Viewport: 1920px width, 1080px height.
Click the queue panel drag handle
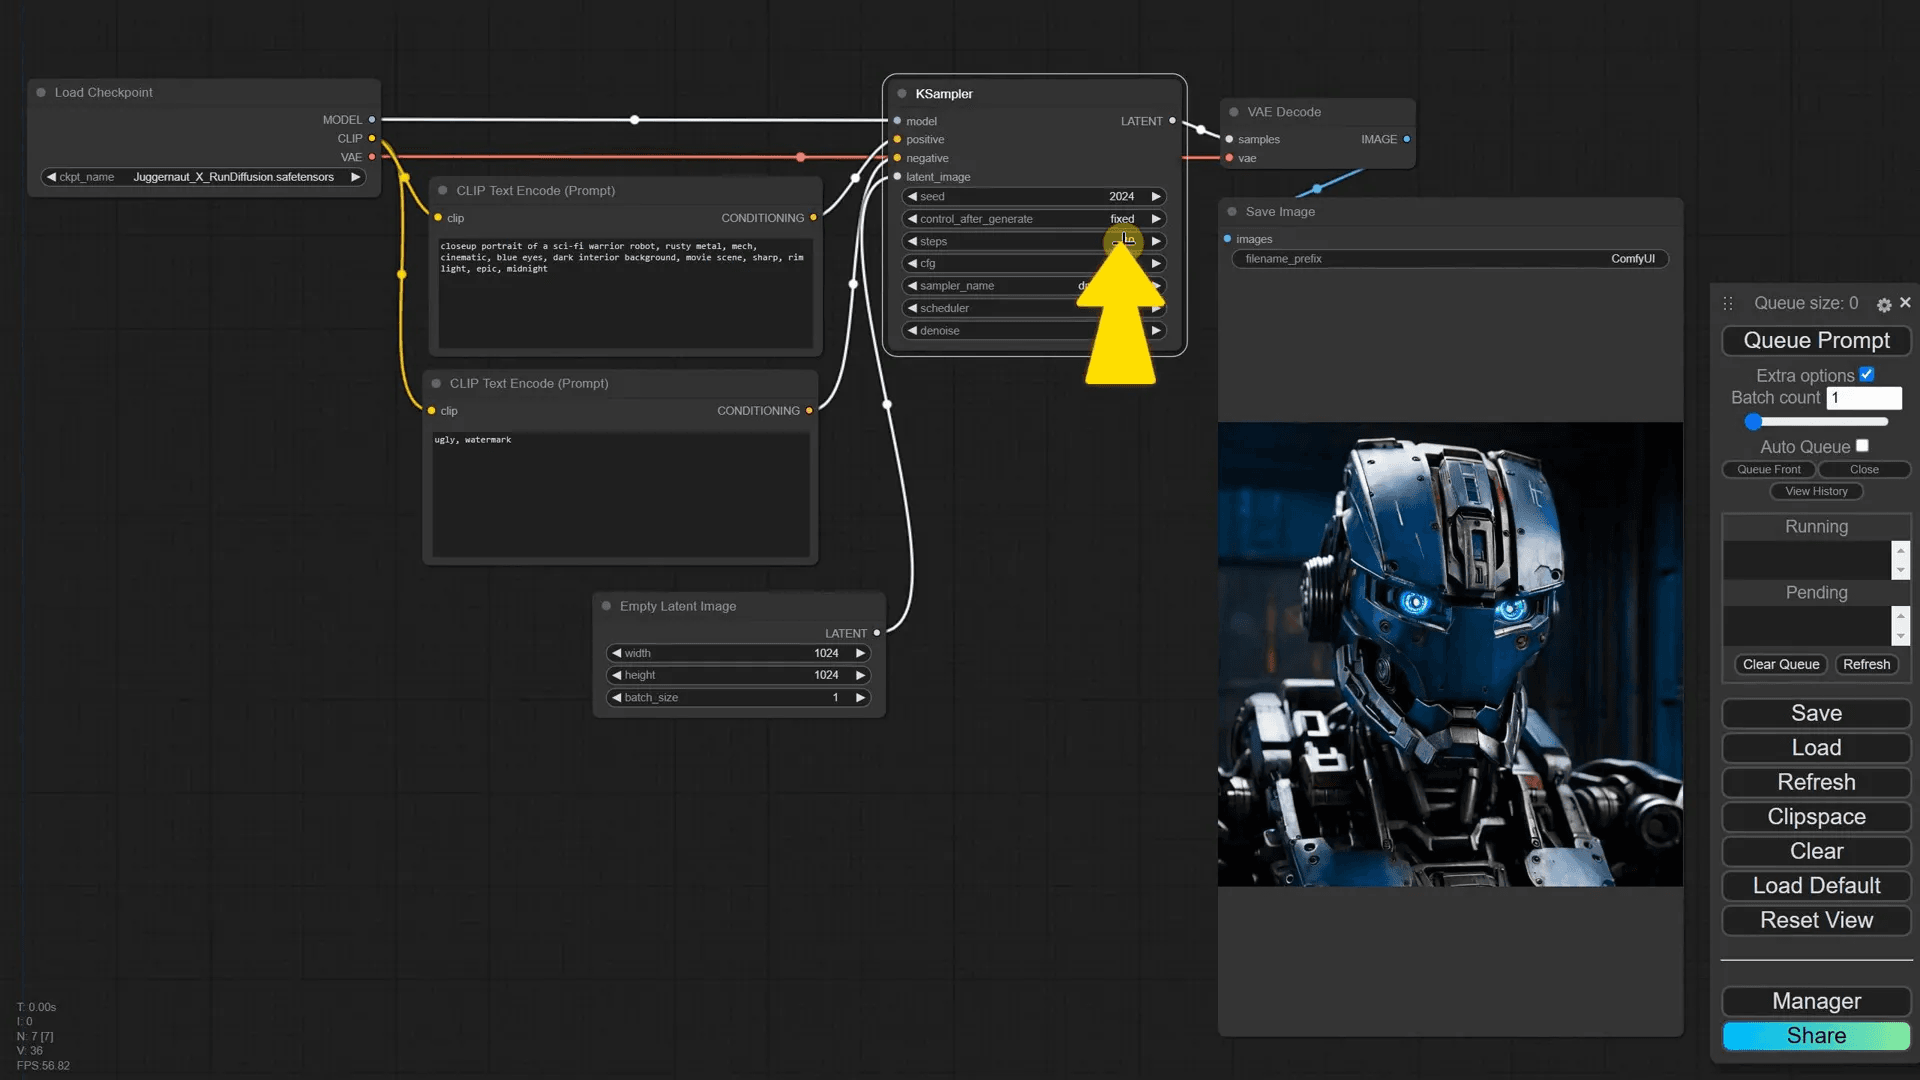click(1728, 303)
